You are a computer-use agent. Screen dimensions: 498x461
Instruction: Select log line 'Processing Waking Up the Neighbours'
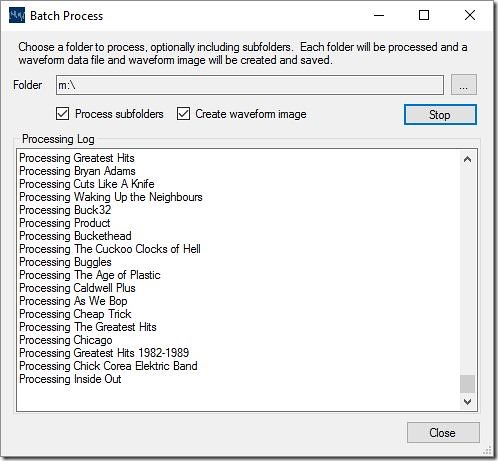point(111,197)
